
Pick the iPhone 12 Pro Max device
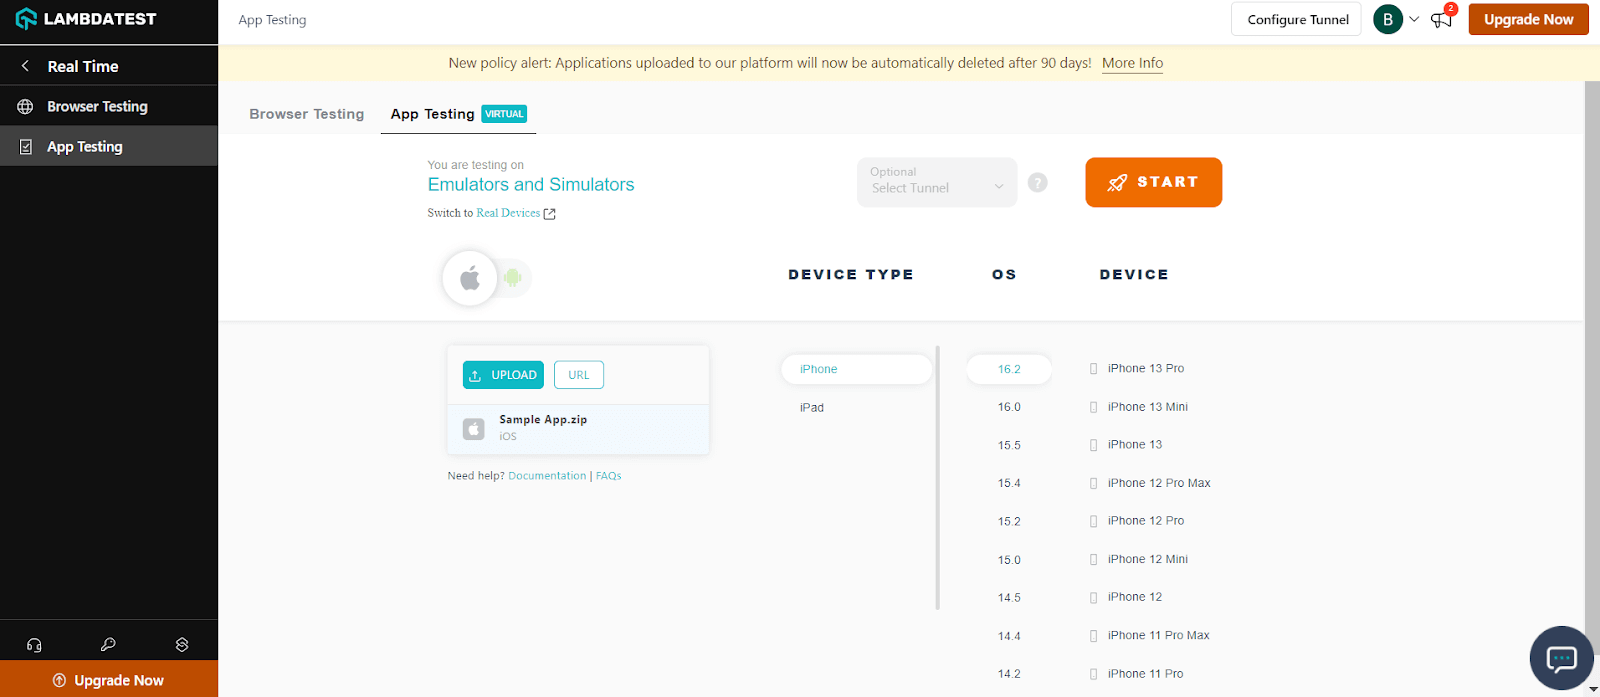coord(1150,483)
